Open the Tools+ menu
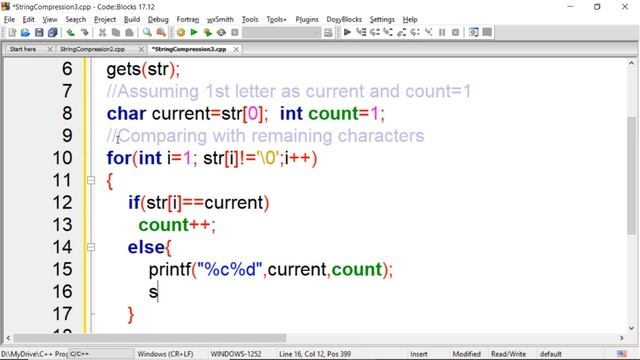Screen dimensions: 640x360 (276, 19)
